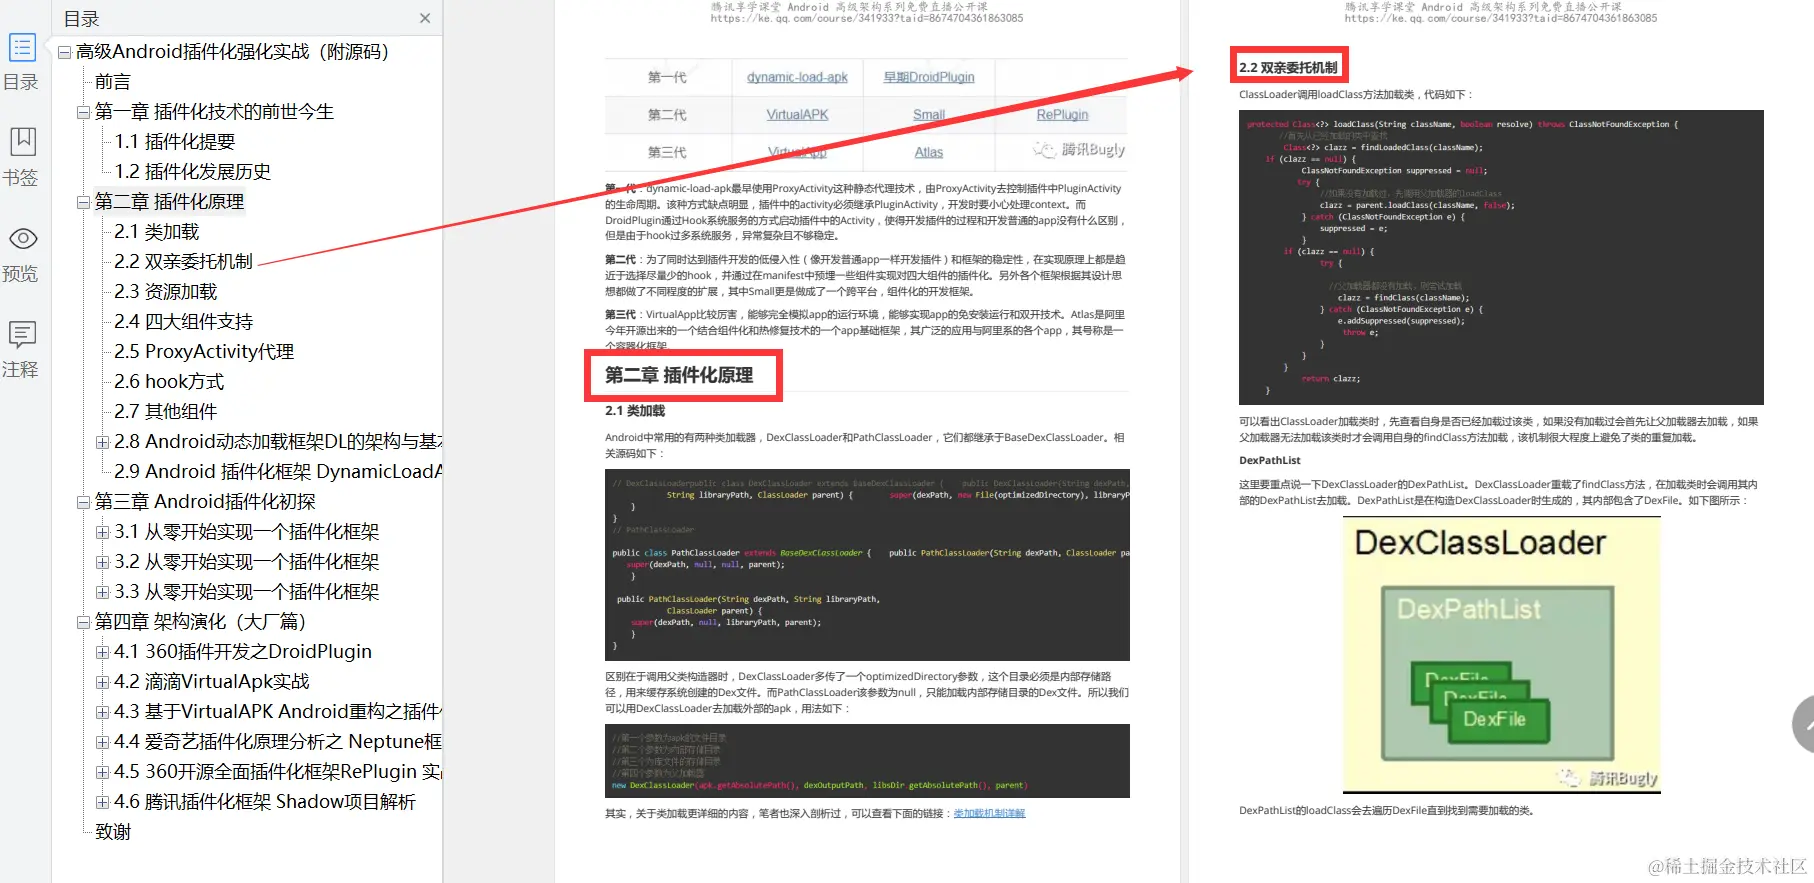Jump to 2.7 其他组件
This screenshot has width=1814, height=883.
pyautogui.click(x=166, y=412)
